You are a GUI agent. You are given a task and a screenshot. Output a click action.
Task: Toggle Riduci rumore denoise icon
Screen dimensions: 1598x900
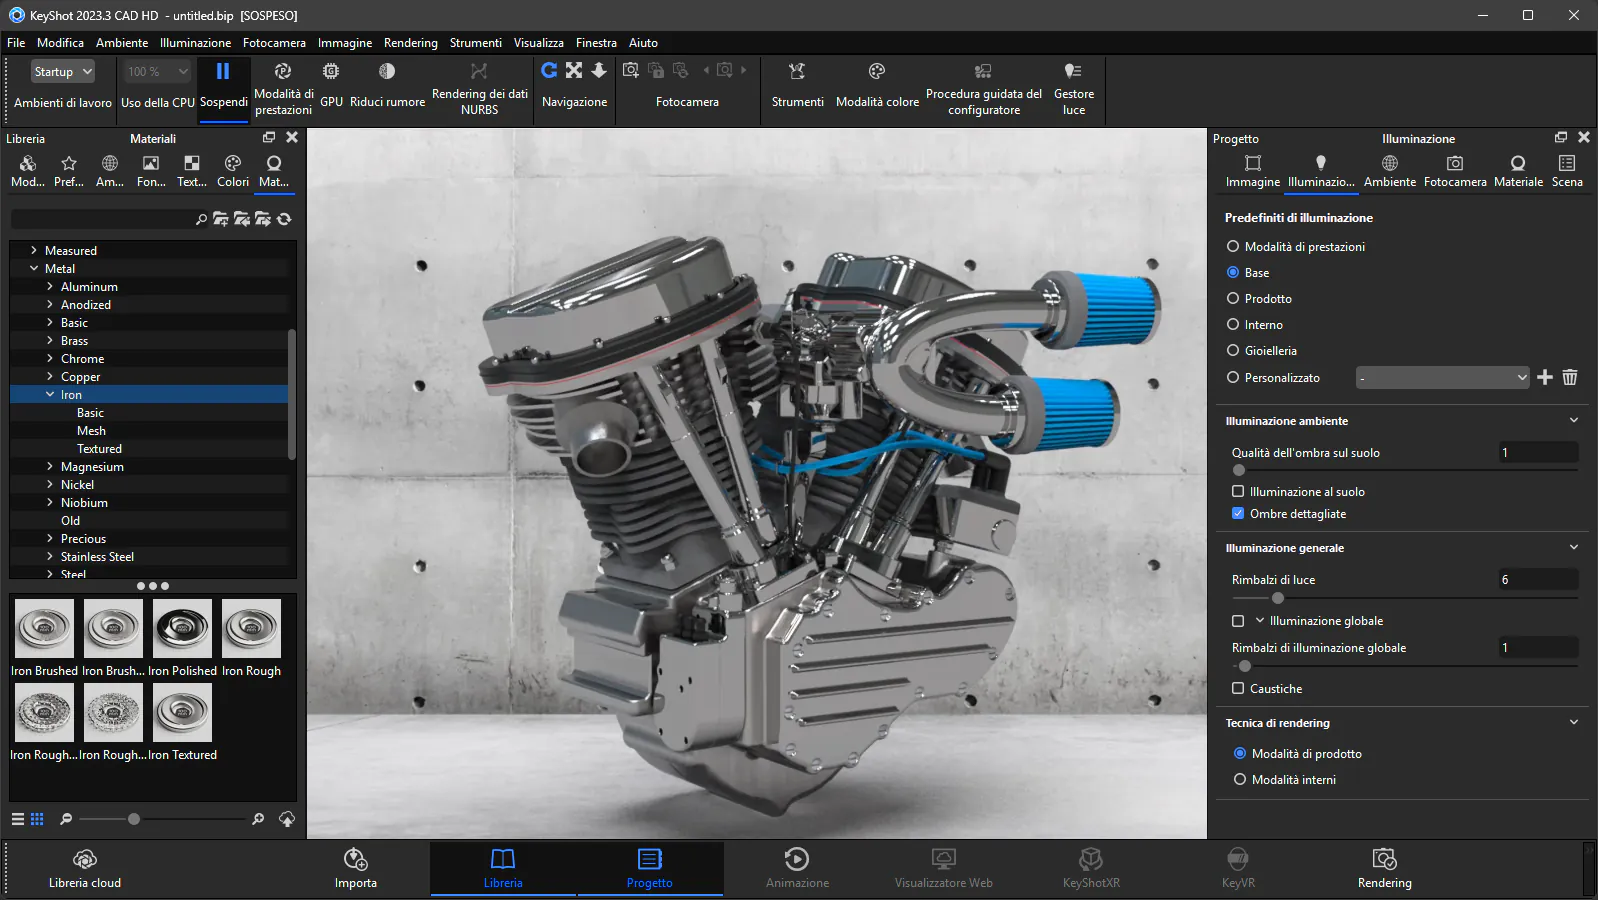pos(387,72)
